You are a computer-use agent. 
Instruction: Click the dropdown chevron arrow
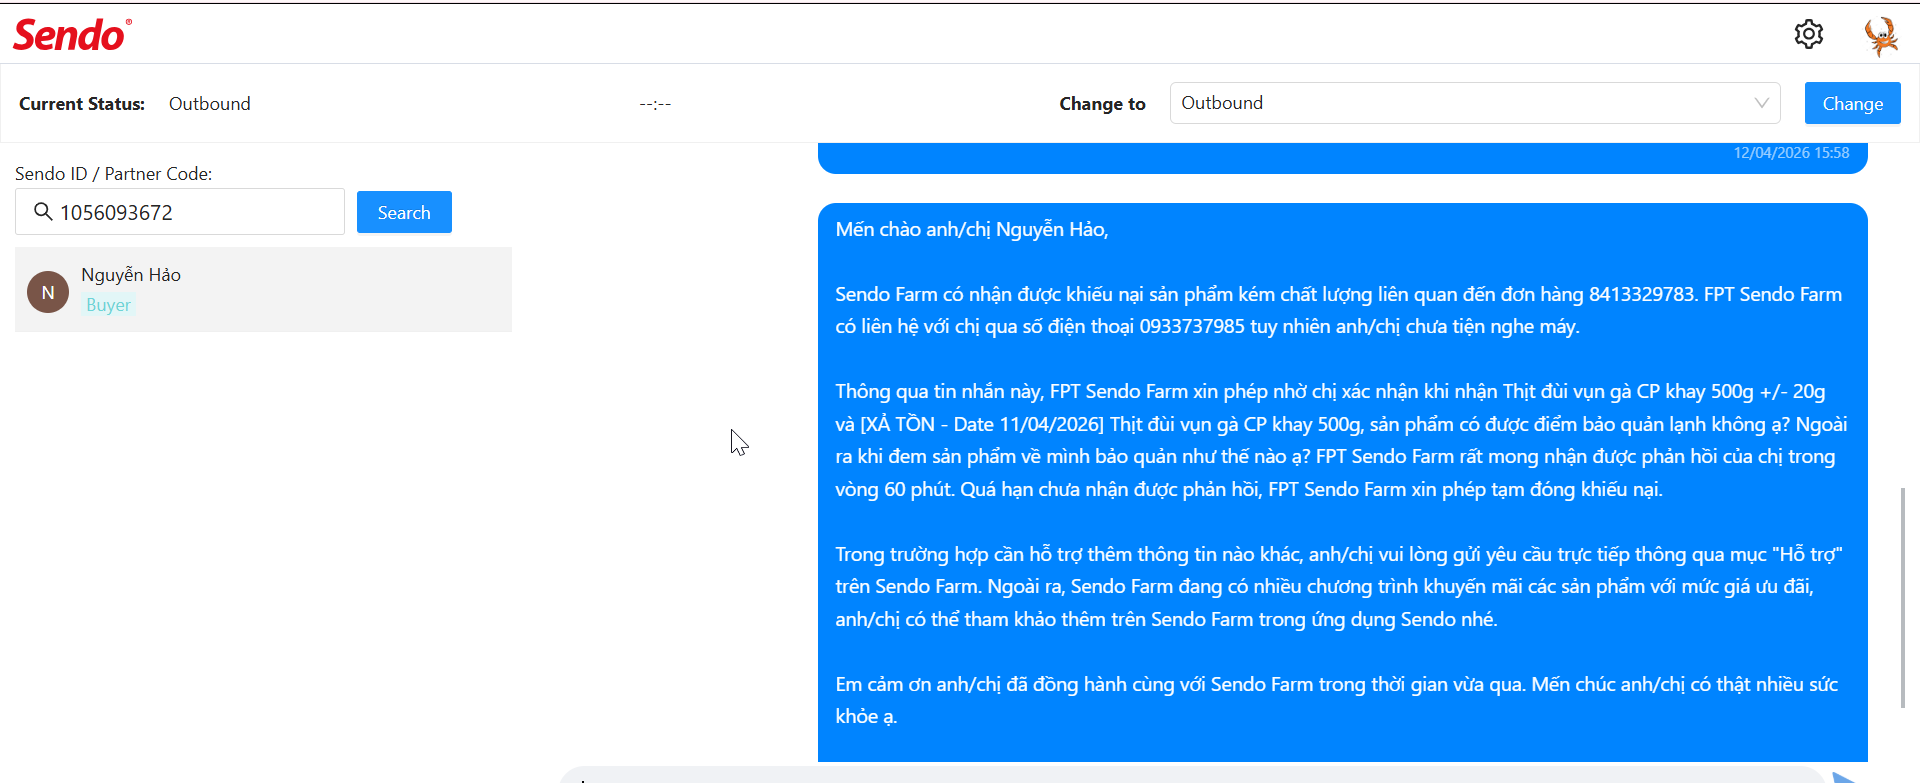click(1761, 103)
